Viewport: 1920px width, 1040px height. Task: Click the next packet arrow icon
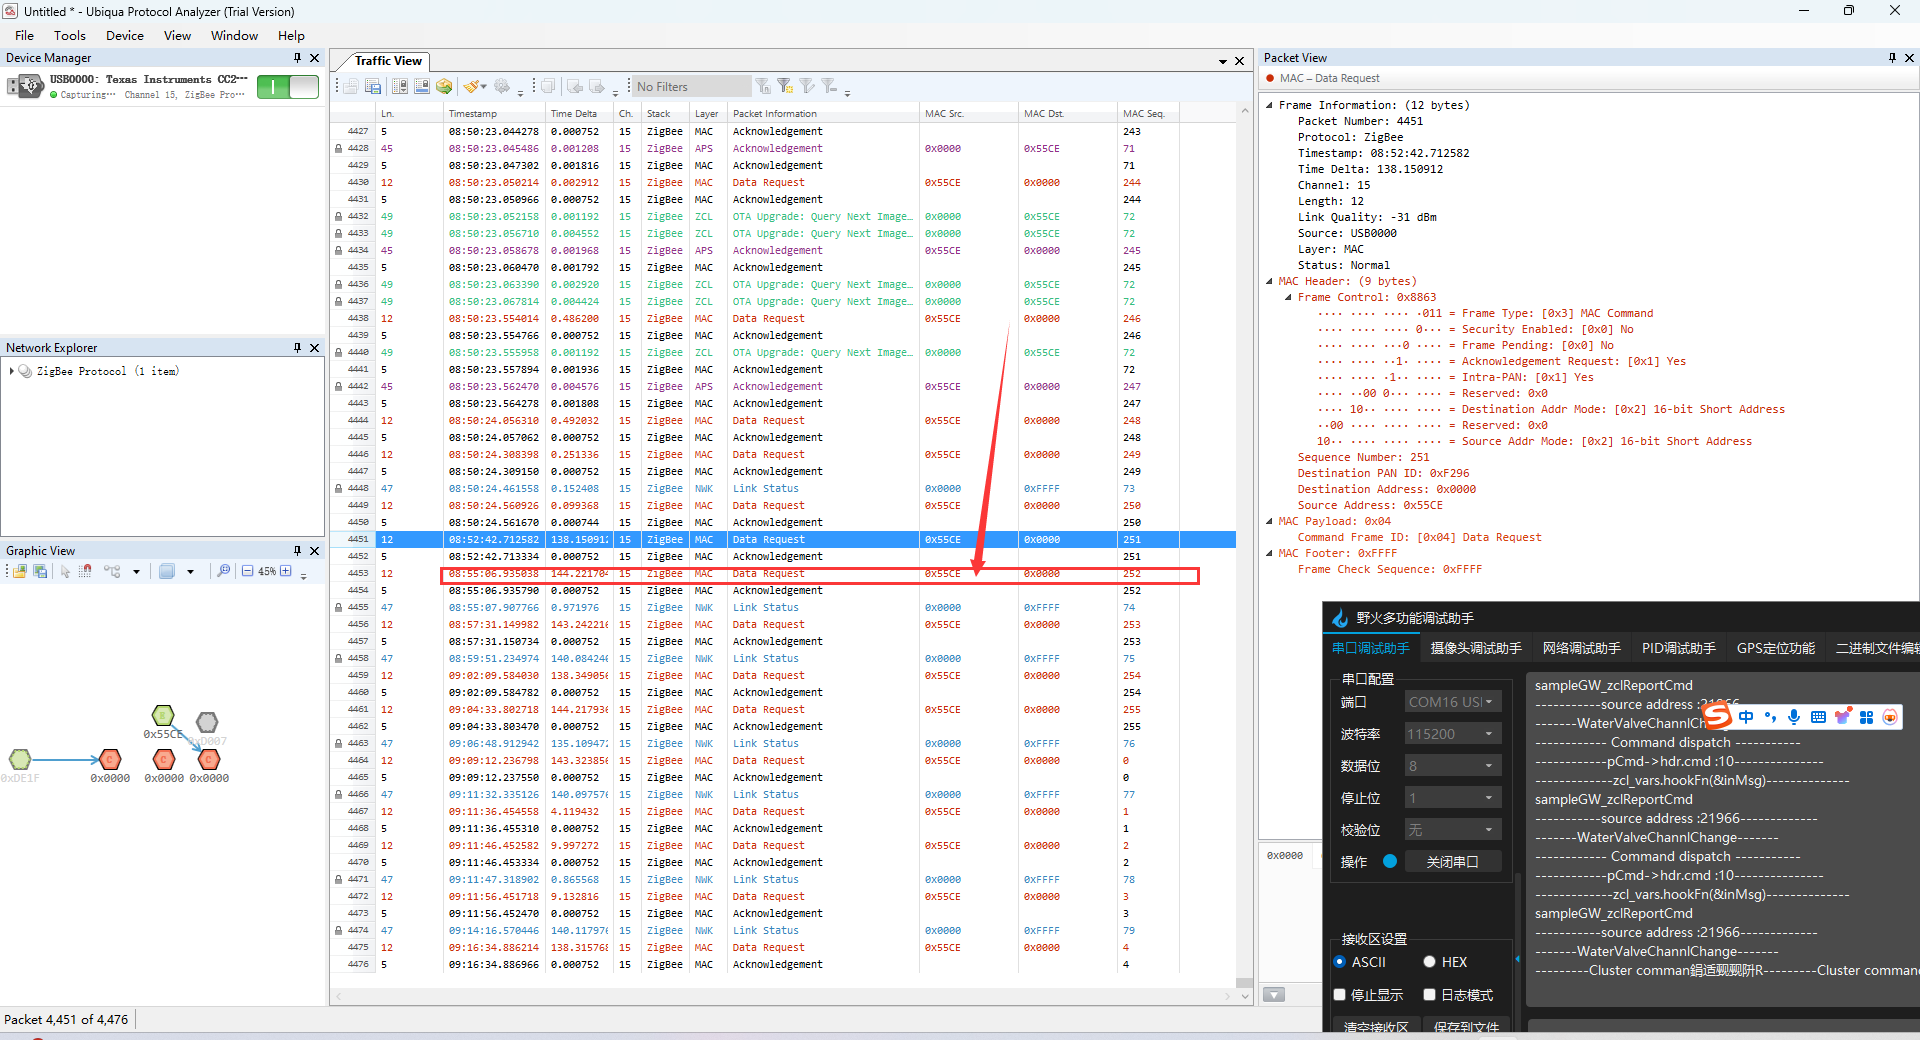[x=597, y=87]
